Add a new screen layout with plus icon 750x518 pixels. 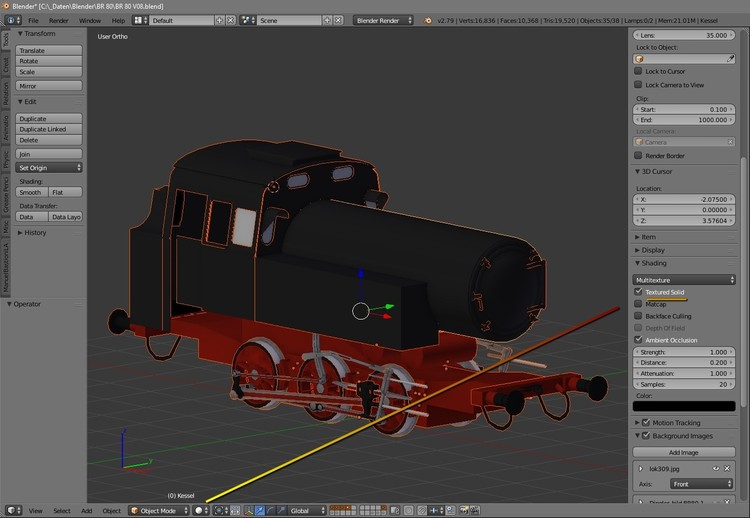(220, 21)
